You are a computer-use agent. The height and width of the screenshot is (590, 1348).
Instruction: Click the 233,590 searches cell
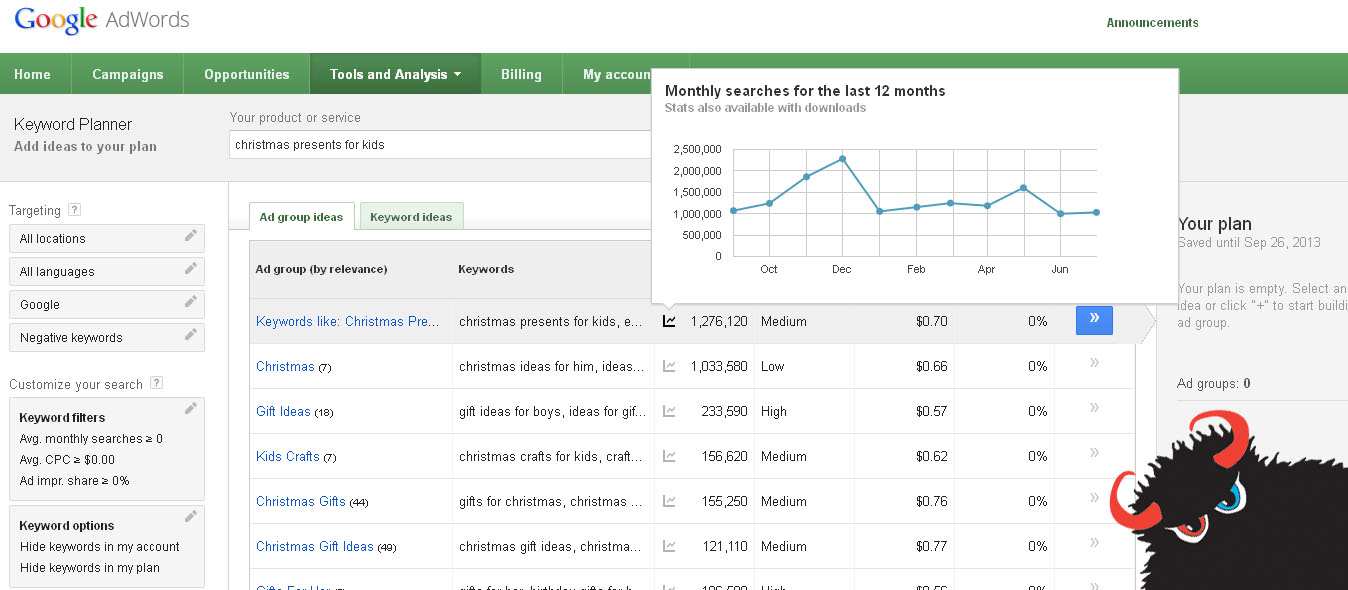pos(725,412)
